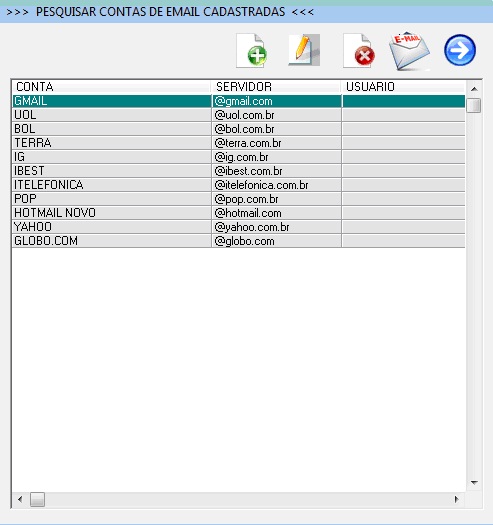Image resolution: width=493 pixels, height=525 pixels.
Task: Click the @bol.com.br server cell
Action: pyautogui.click(x=277, y=129)
